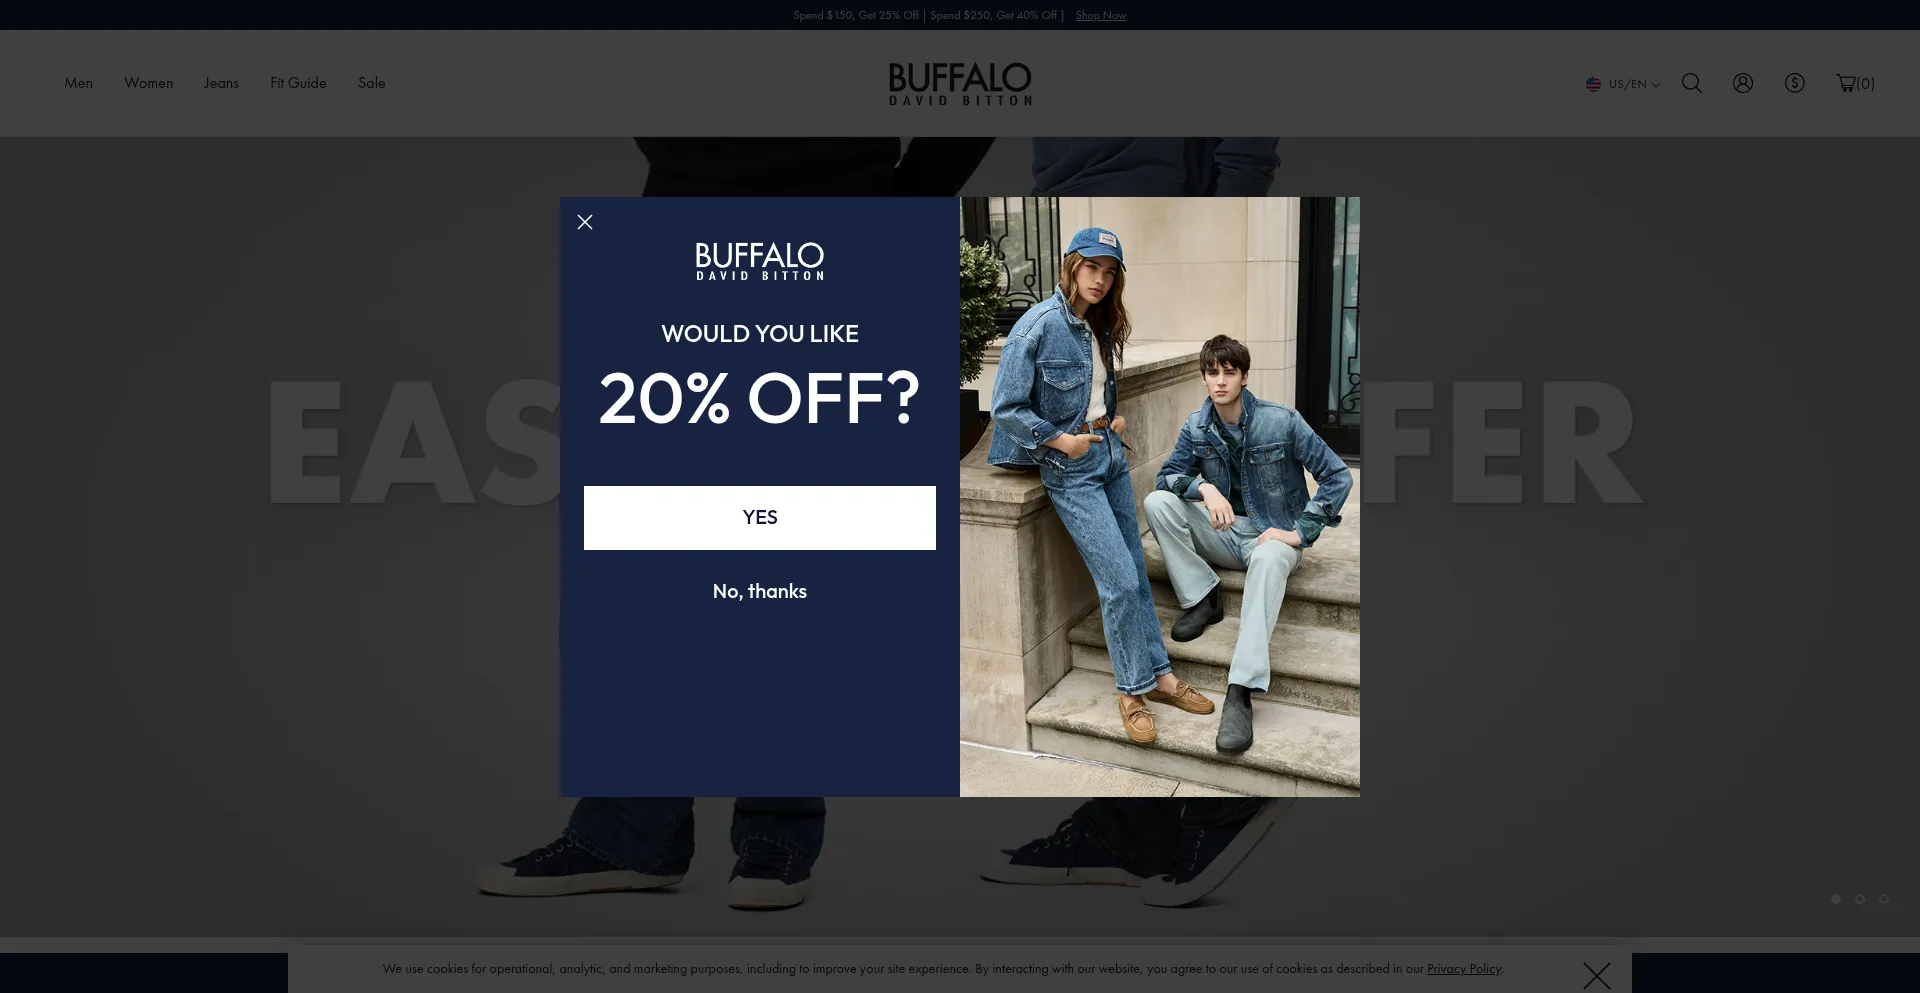Select the first carousel slide dot
Image resolution: width=1920 pixels, height=993 pixels.
click(1836, 899)
